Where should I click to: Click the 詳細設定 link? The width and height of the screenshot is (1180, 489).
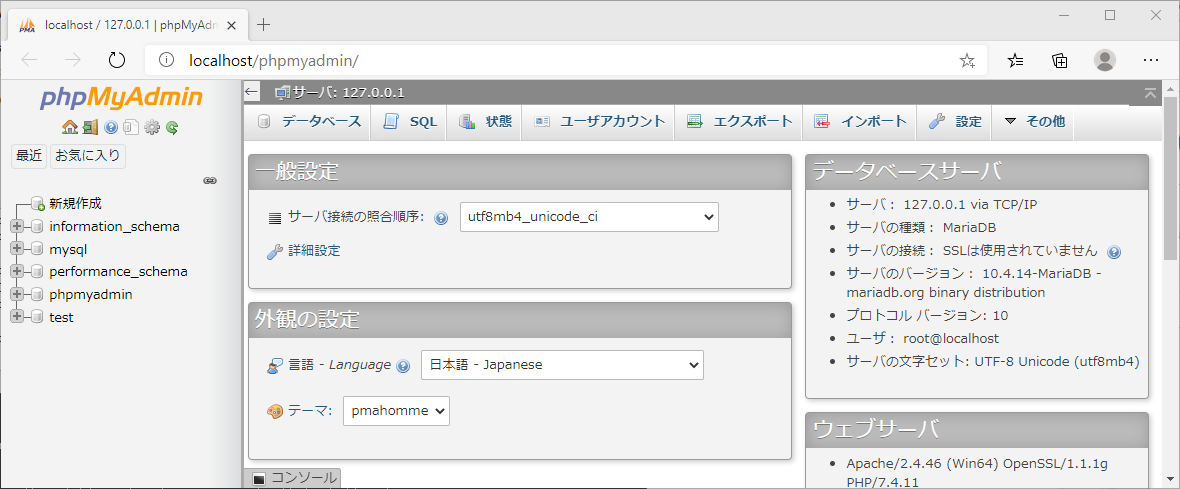314,251
